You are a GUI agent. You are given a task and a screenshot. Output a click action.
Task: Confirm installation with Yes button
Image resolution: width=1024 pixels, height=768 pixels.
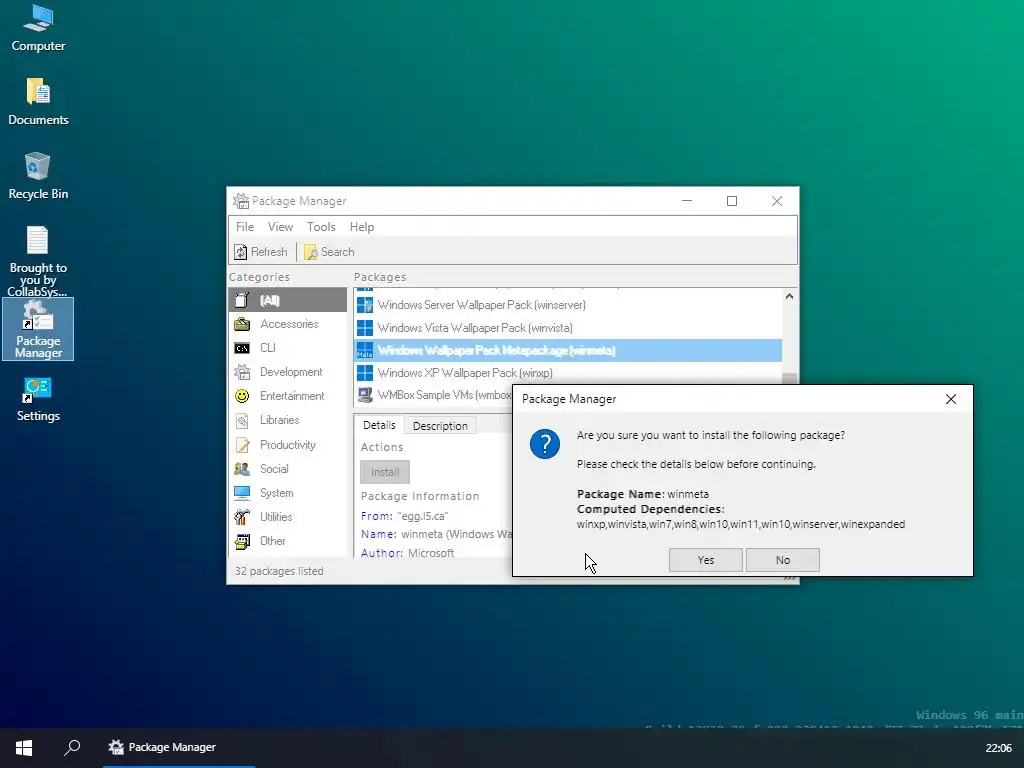(705, 560)
